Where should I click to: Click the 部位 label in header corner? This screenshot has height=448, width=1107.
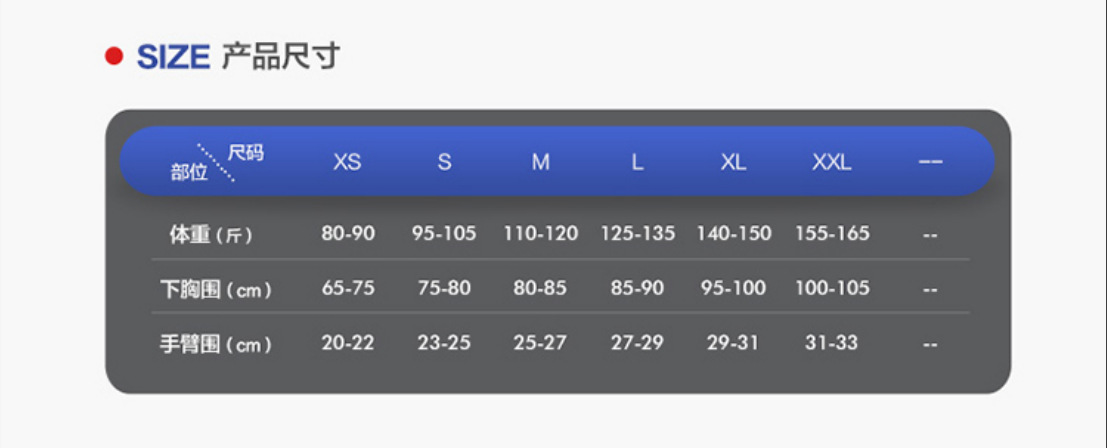tap(188, 172)
